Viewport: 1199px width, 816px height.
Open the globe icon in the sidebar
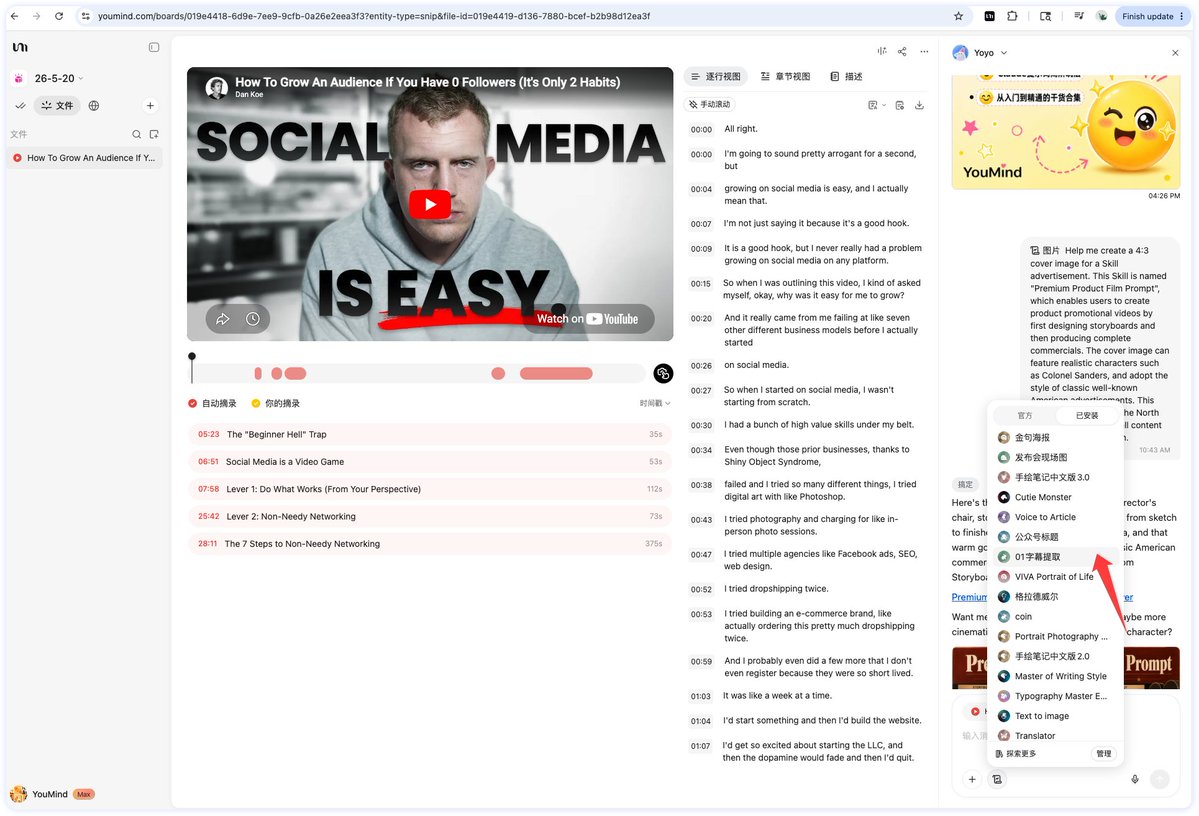[x=94, y=106]
